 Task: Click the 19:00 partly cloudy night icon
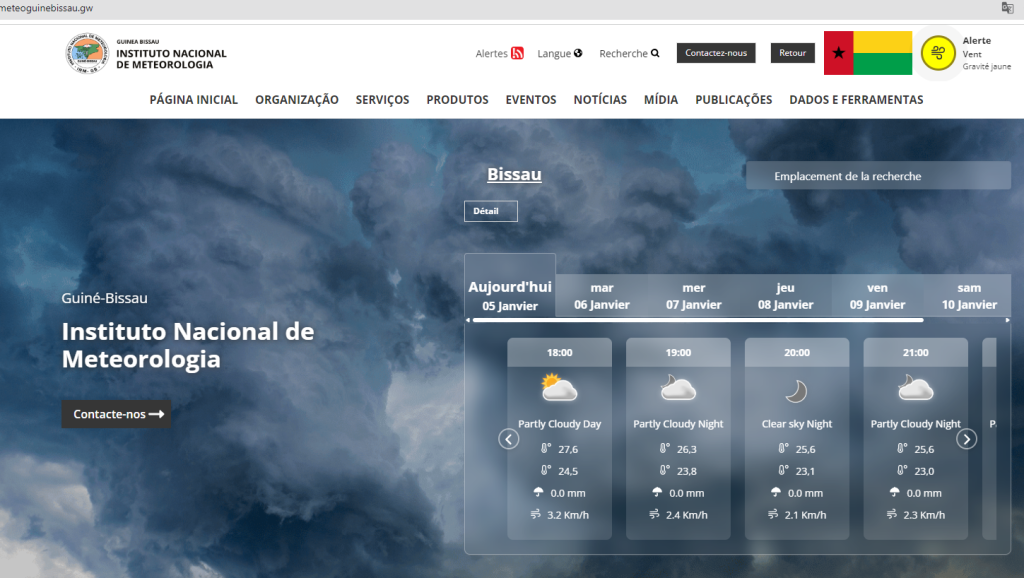678,388
